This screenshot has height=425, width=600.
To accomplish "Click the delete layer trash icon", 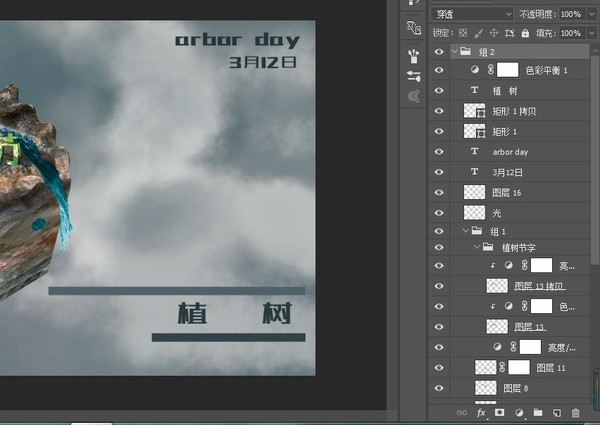I will coord(576,413).
